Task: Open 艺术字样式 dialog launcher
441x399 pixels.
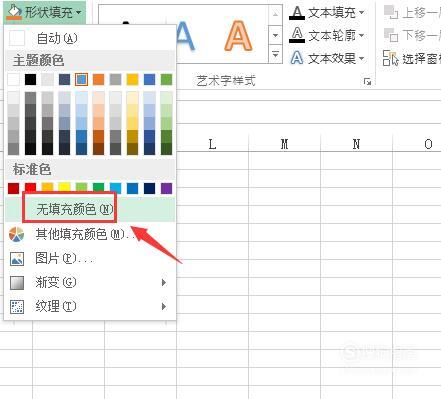Action: tap(367, 82)
